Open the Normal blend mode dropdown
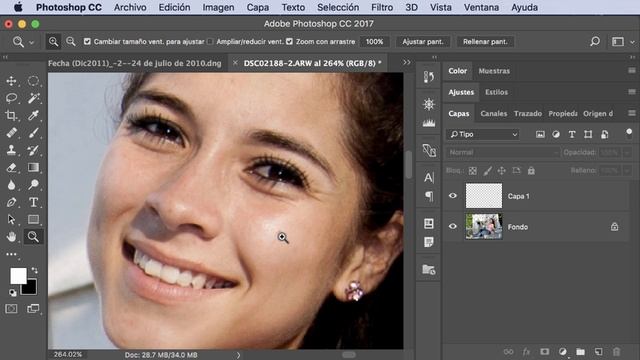The image size is (640, 360). pyautogui.click(x=503, y=152)
